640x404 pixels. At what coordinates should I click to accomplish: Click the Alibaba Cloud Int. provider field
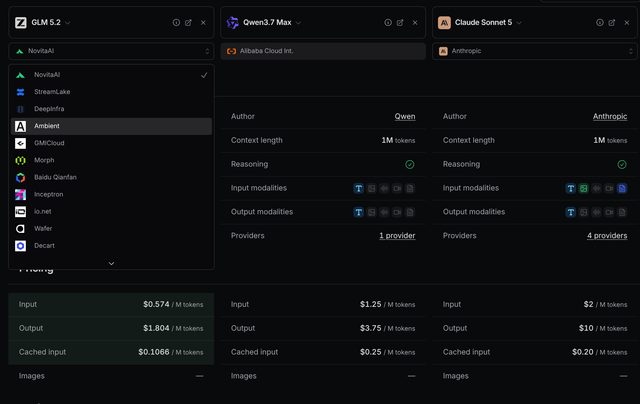(x=323, y=51)
